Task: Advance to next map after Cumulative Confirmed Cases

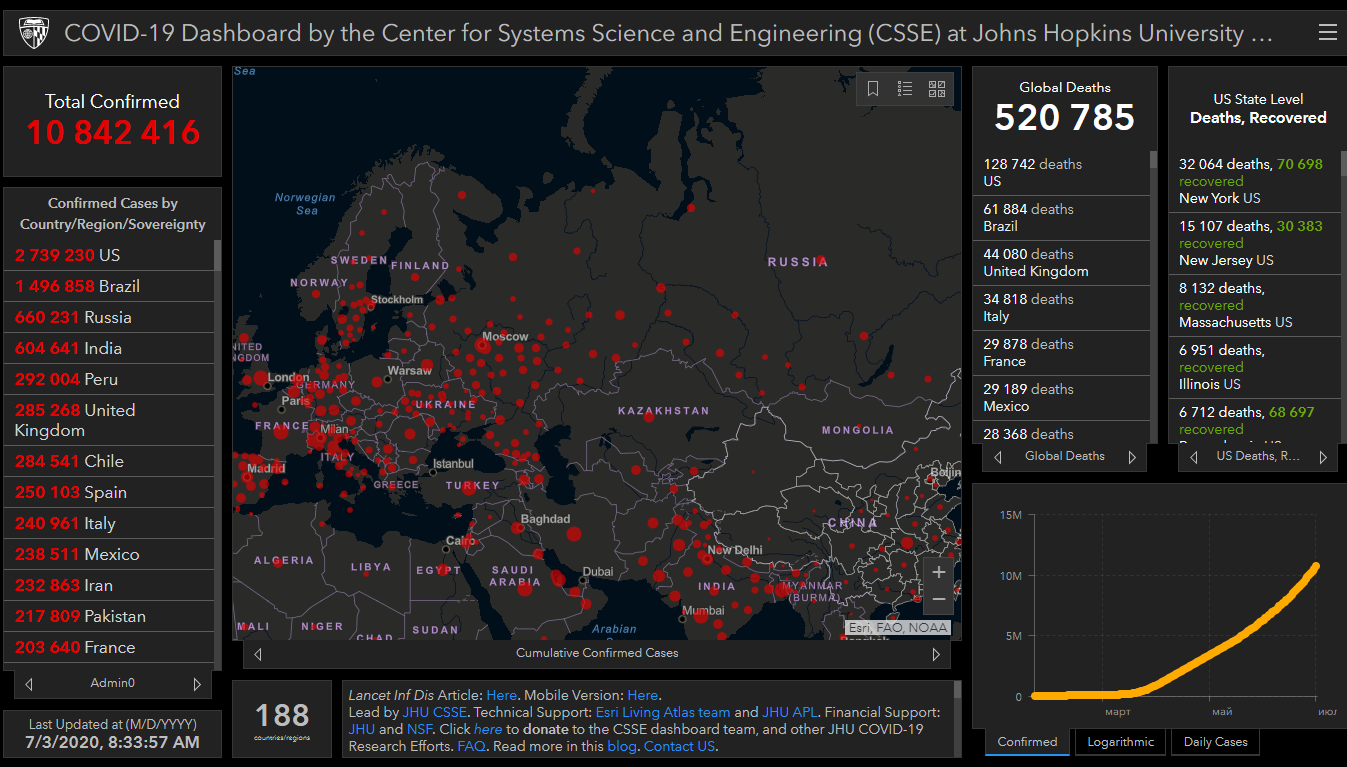Action: pyautogui.click(x=936, y=654)
